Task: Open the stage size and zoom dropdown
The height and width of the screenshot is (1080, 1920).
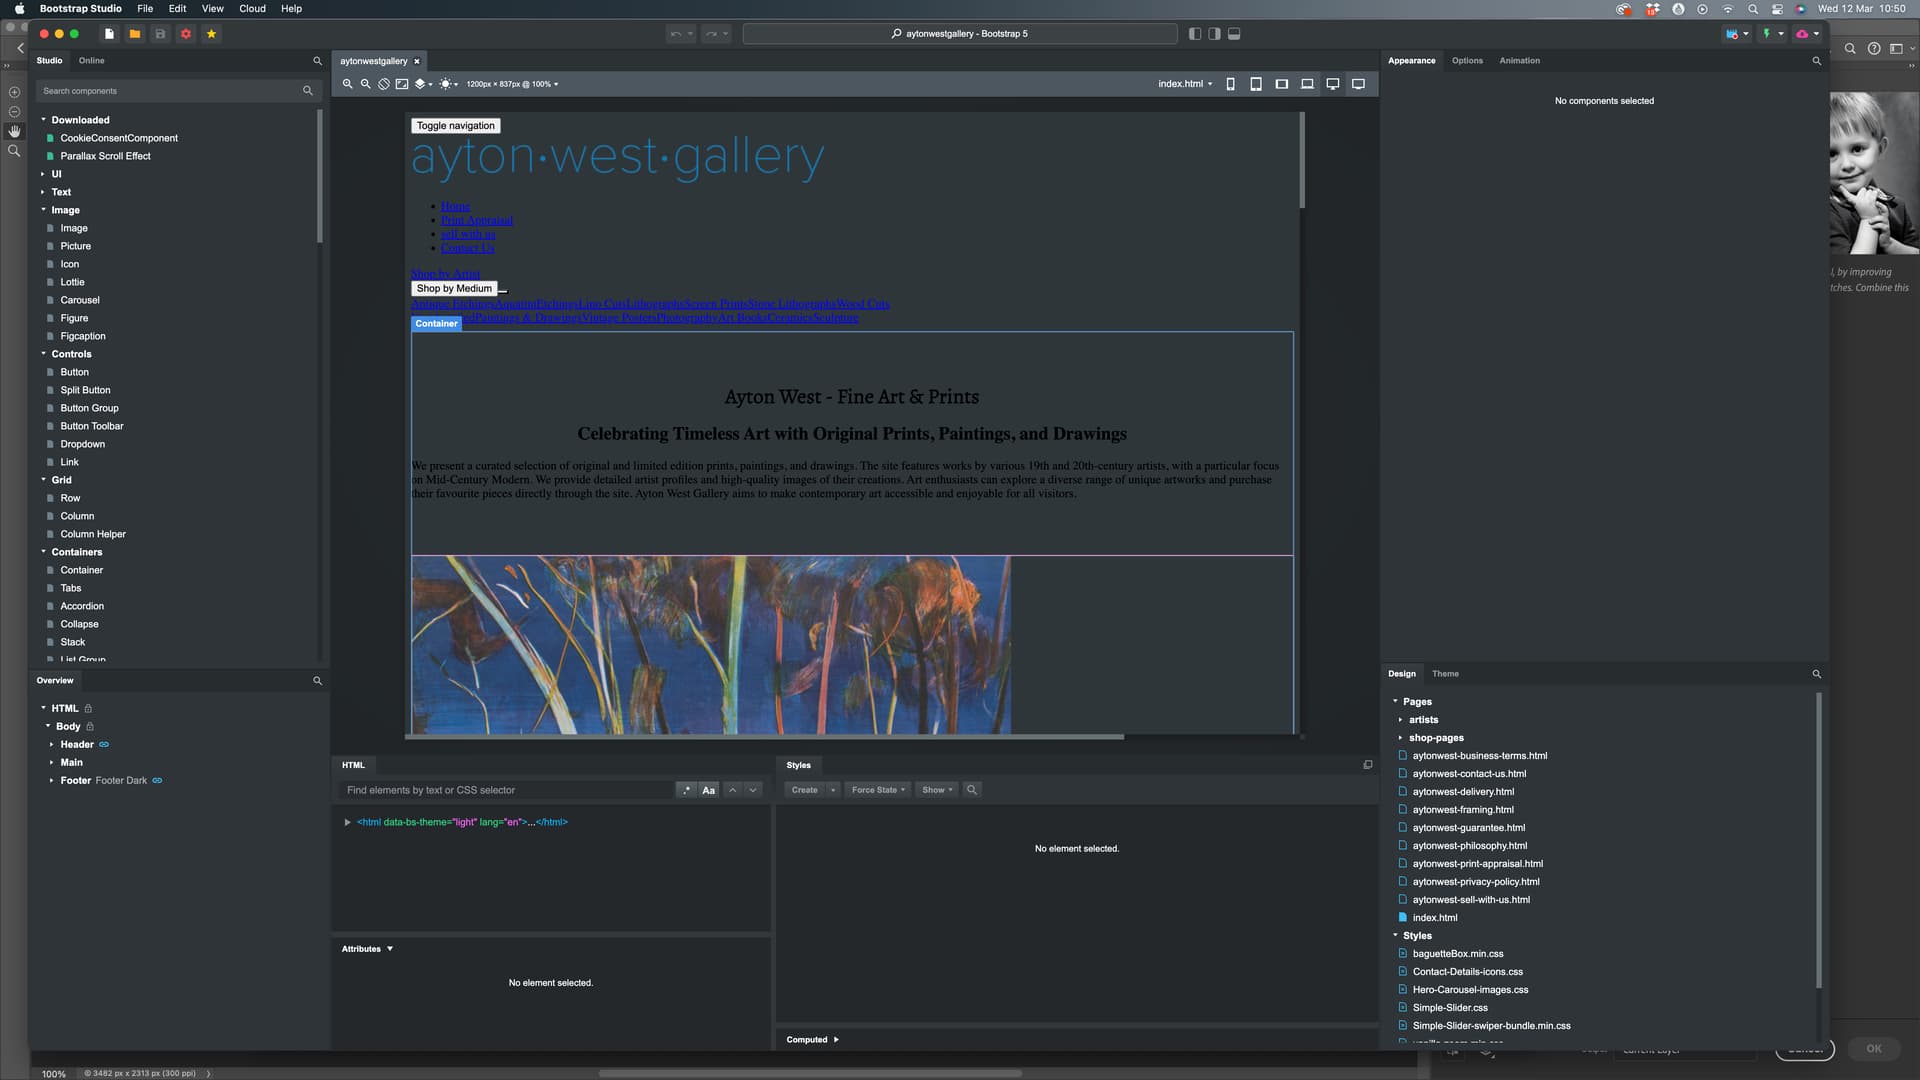Action: coord(512,84)
